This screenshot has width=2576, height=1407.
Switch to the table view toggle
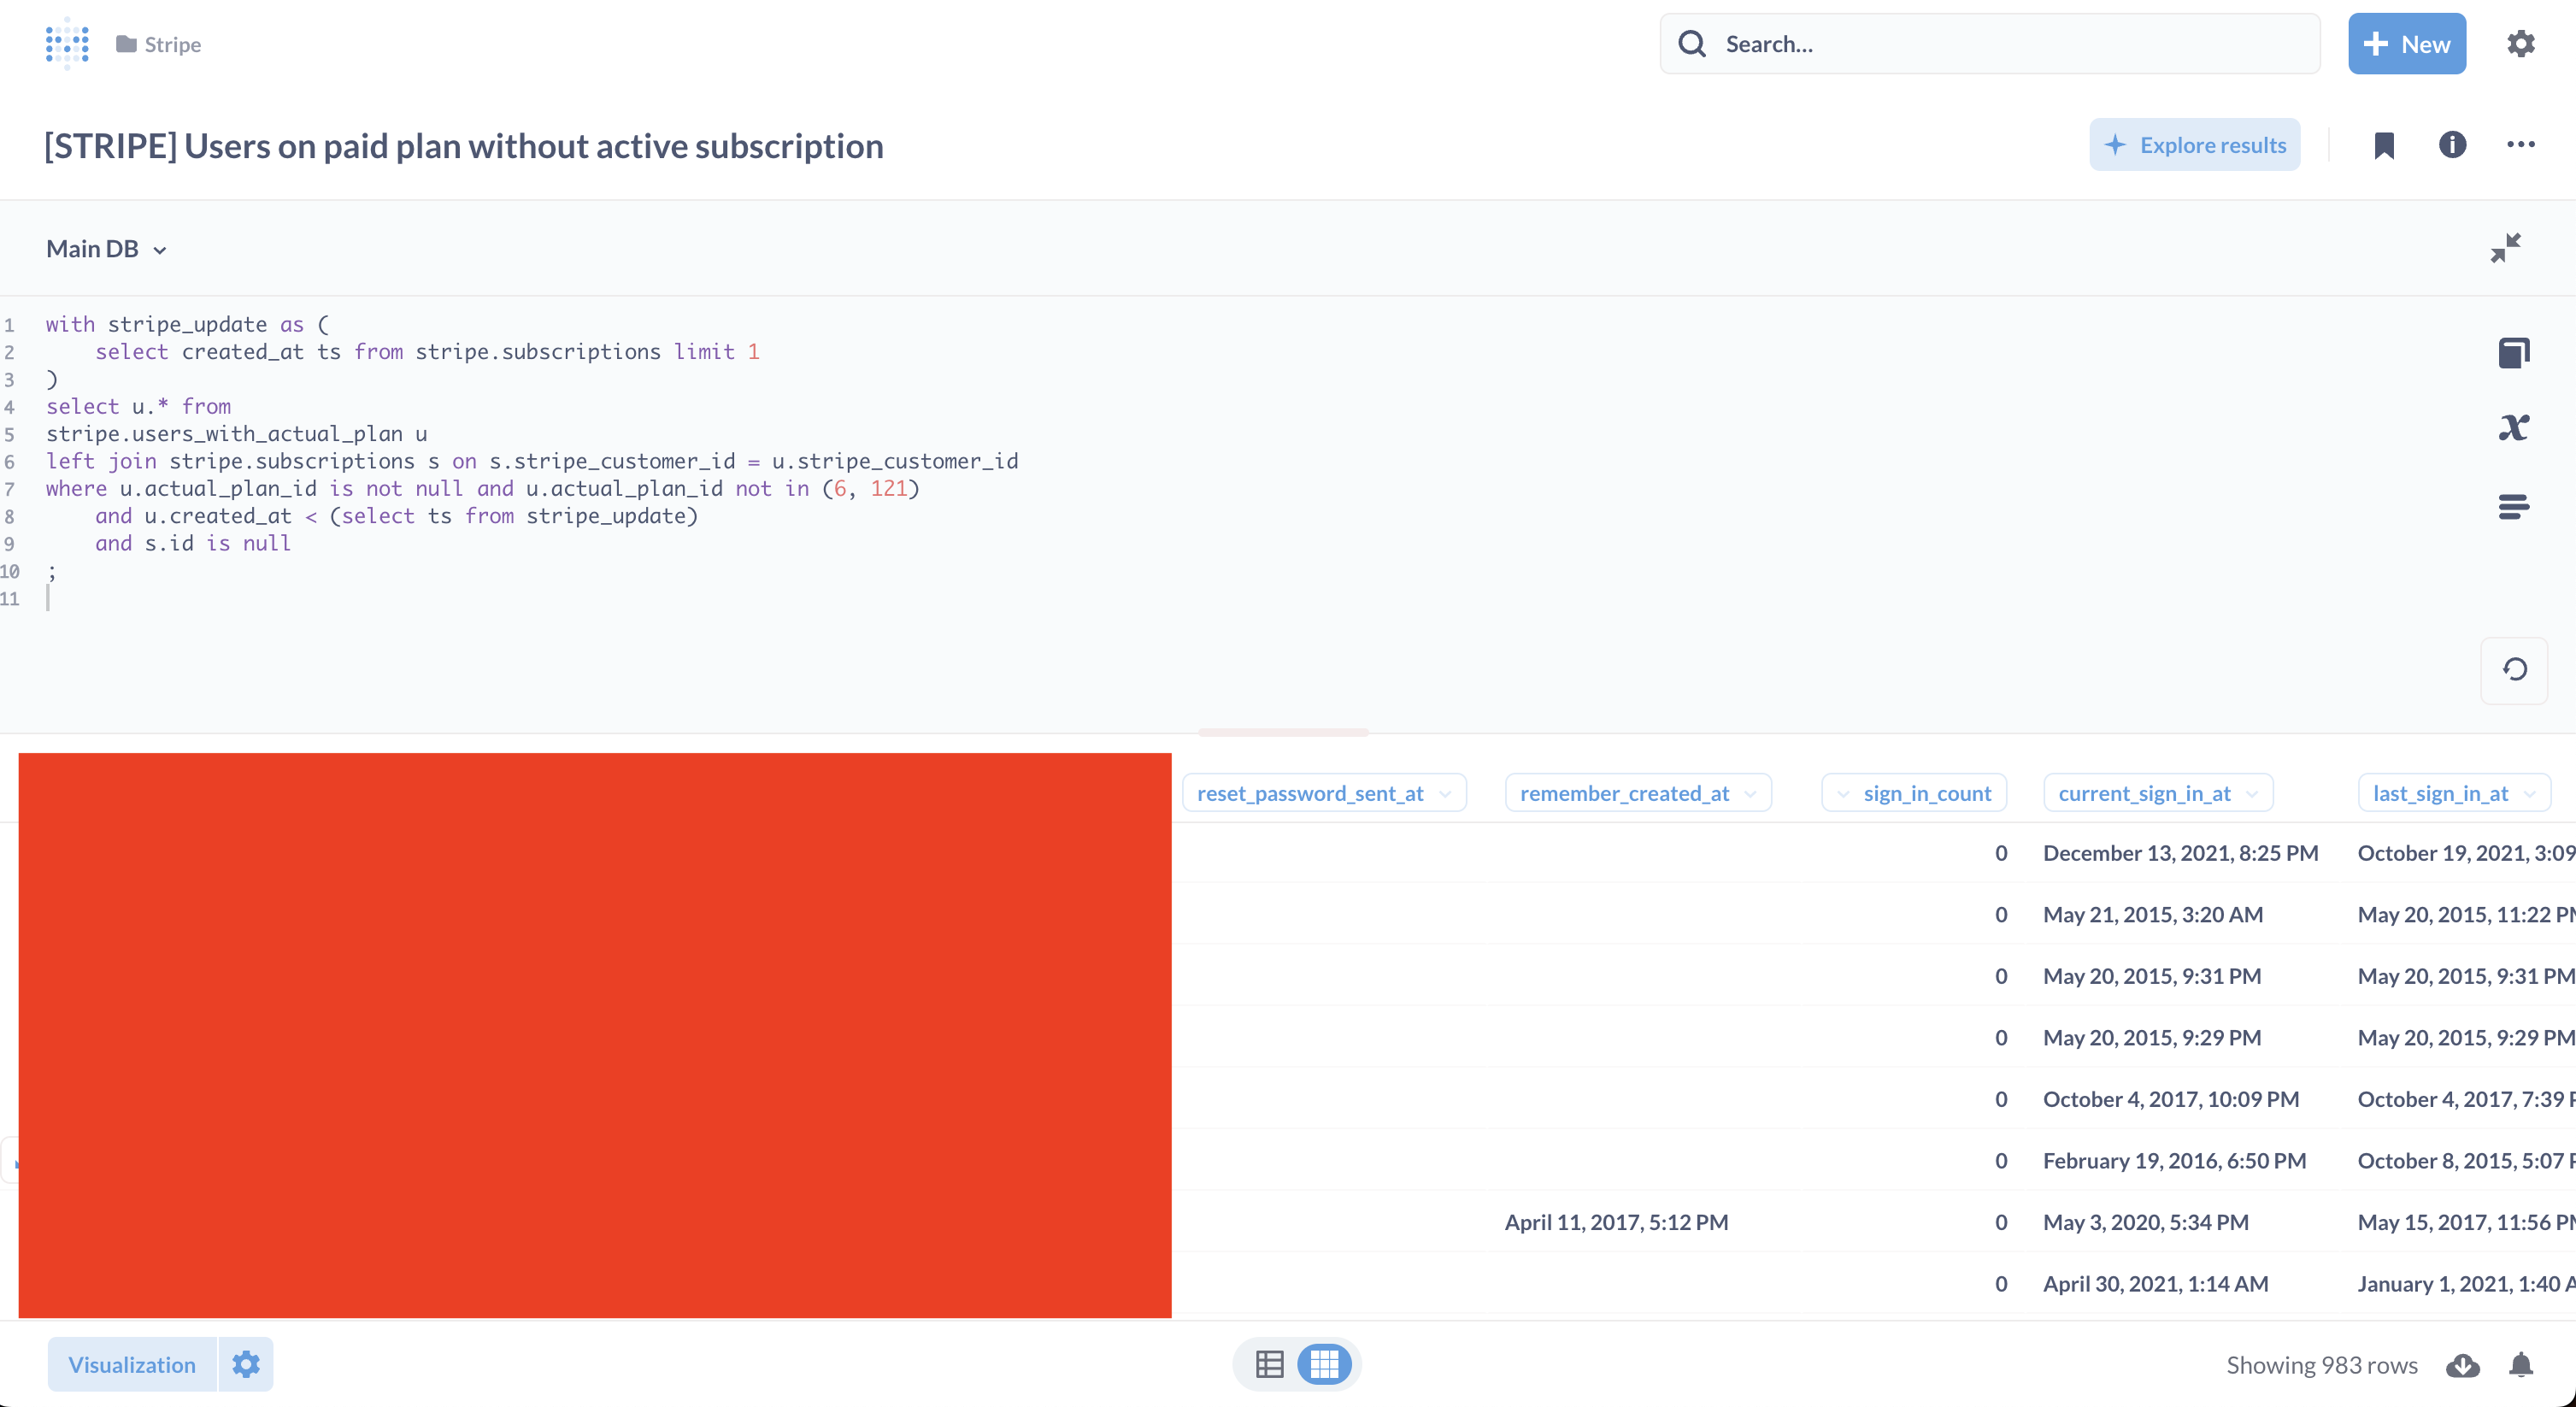tap(1269, 1365)
